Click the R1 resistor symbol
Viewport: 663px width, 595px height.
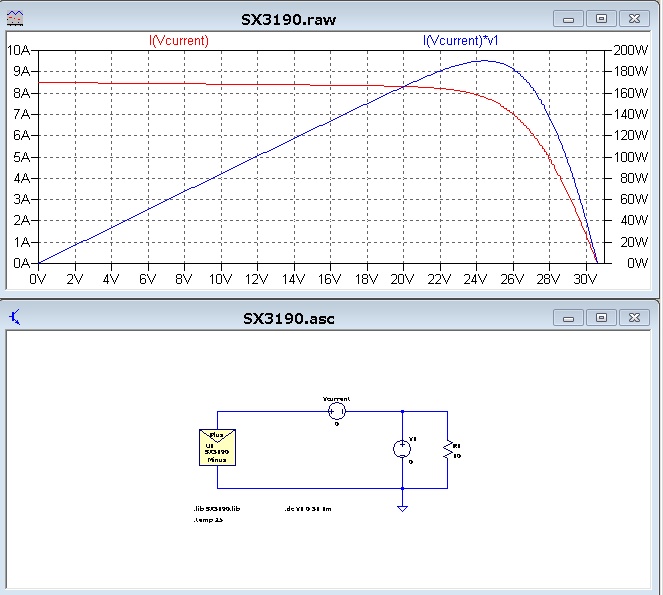click(447, 450)
